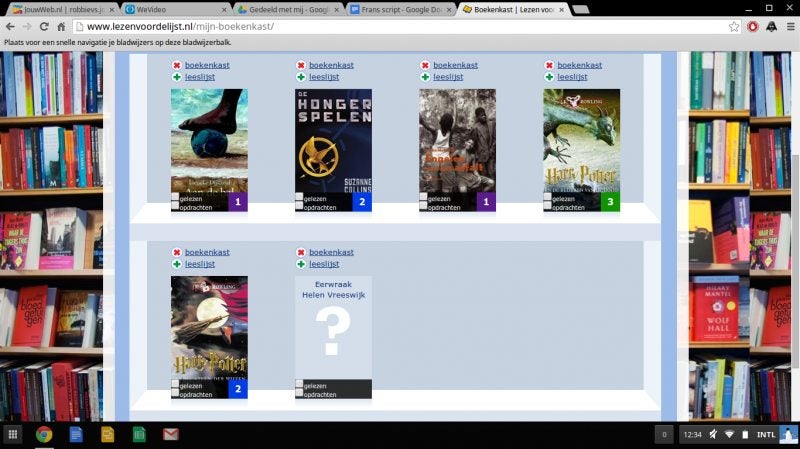Image resolution: width=800 pixels, height=449 pixels.
Task: Click red X above the Harry Potter dragon cover
Action: point(549,65)
